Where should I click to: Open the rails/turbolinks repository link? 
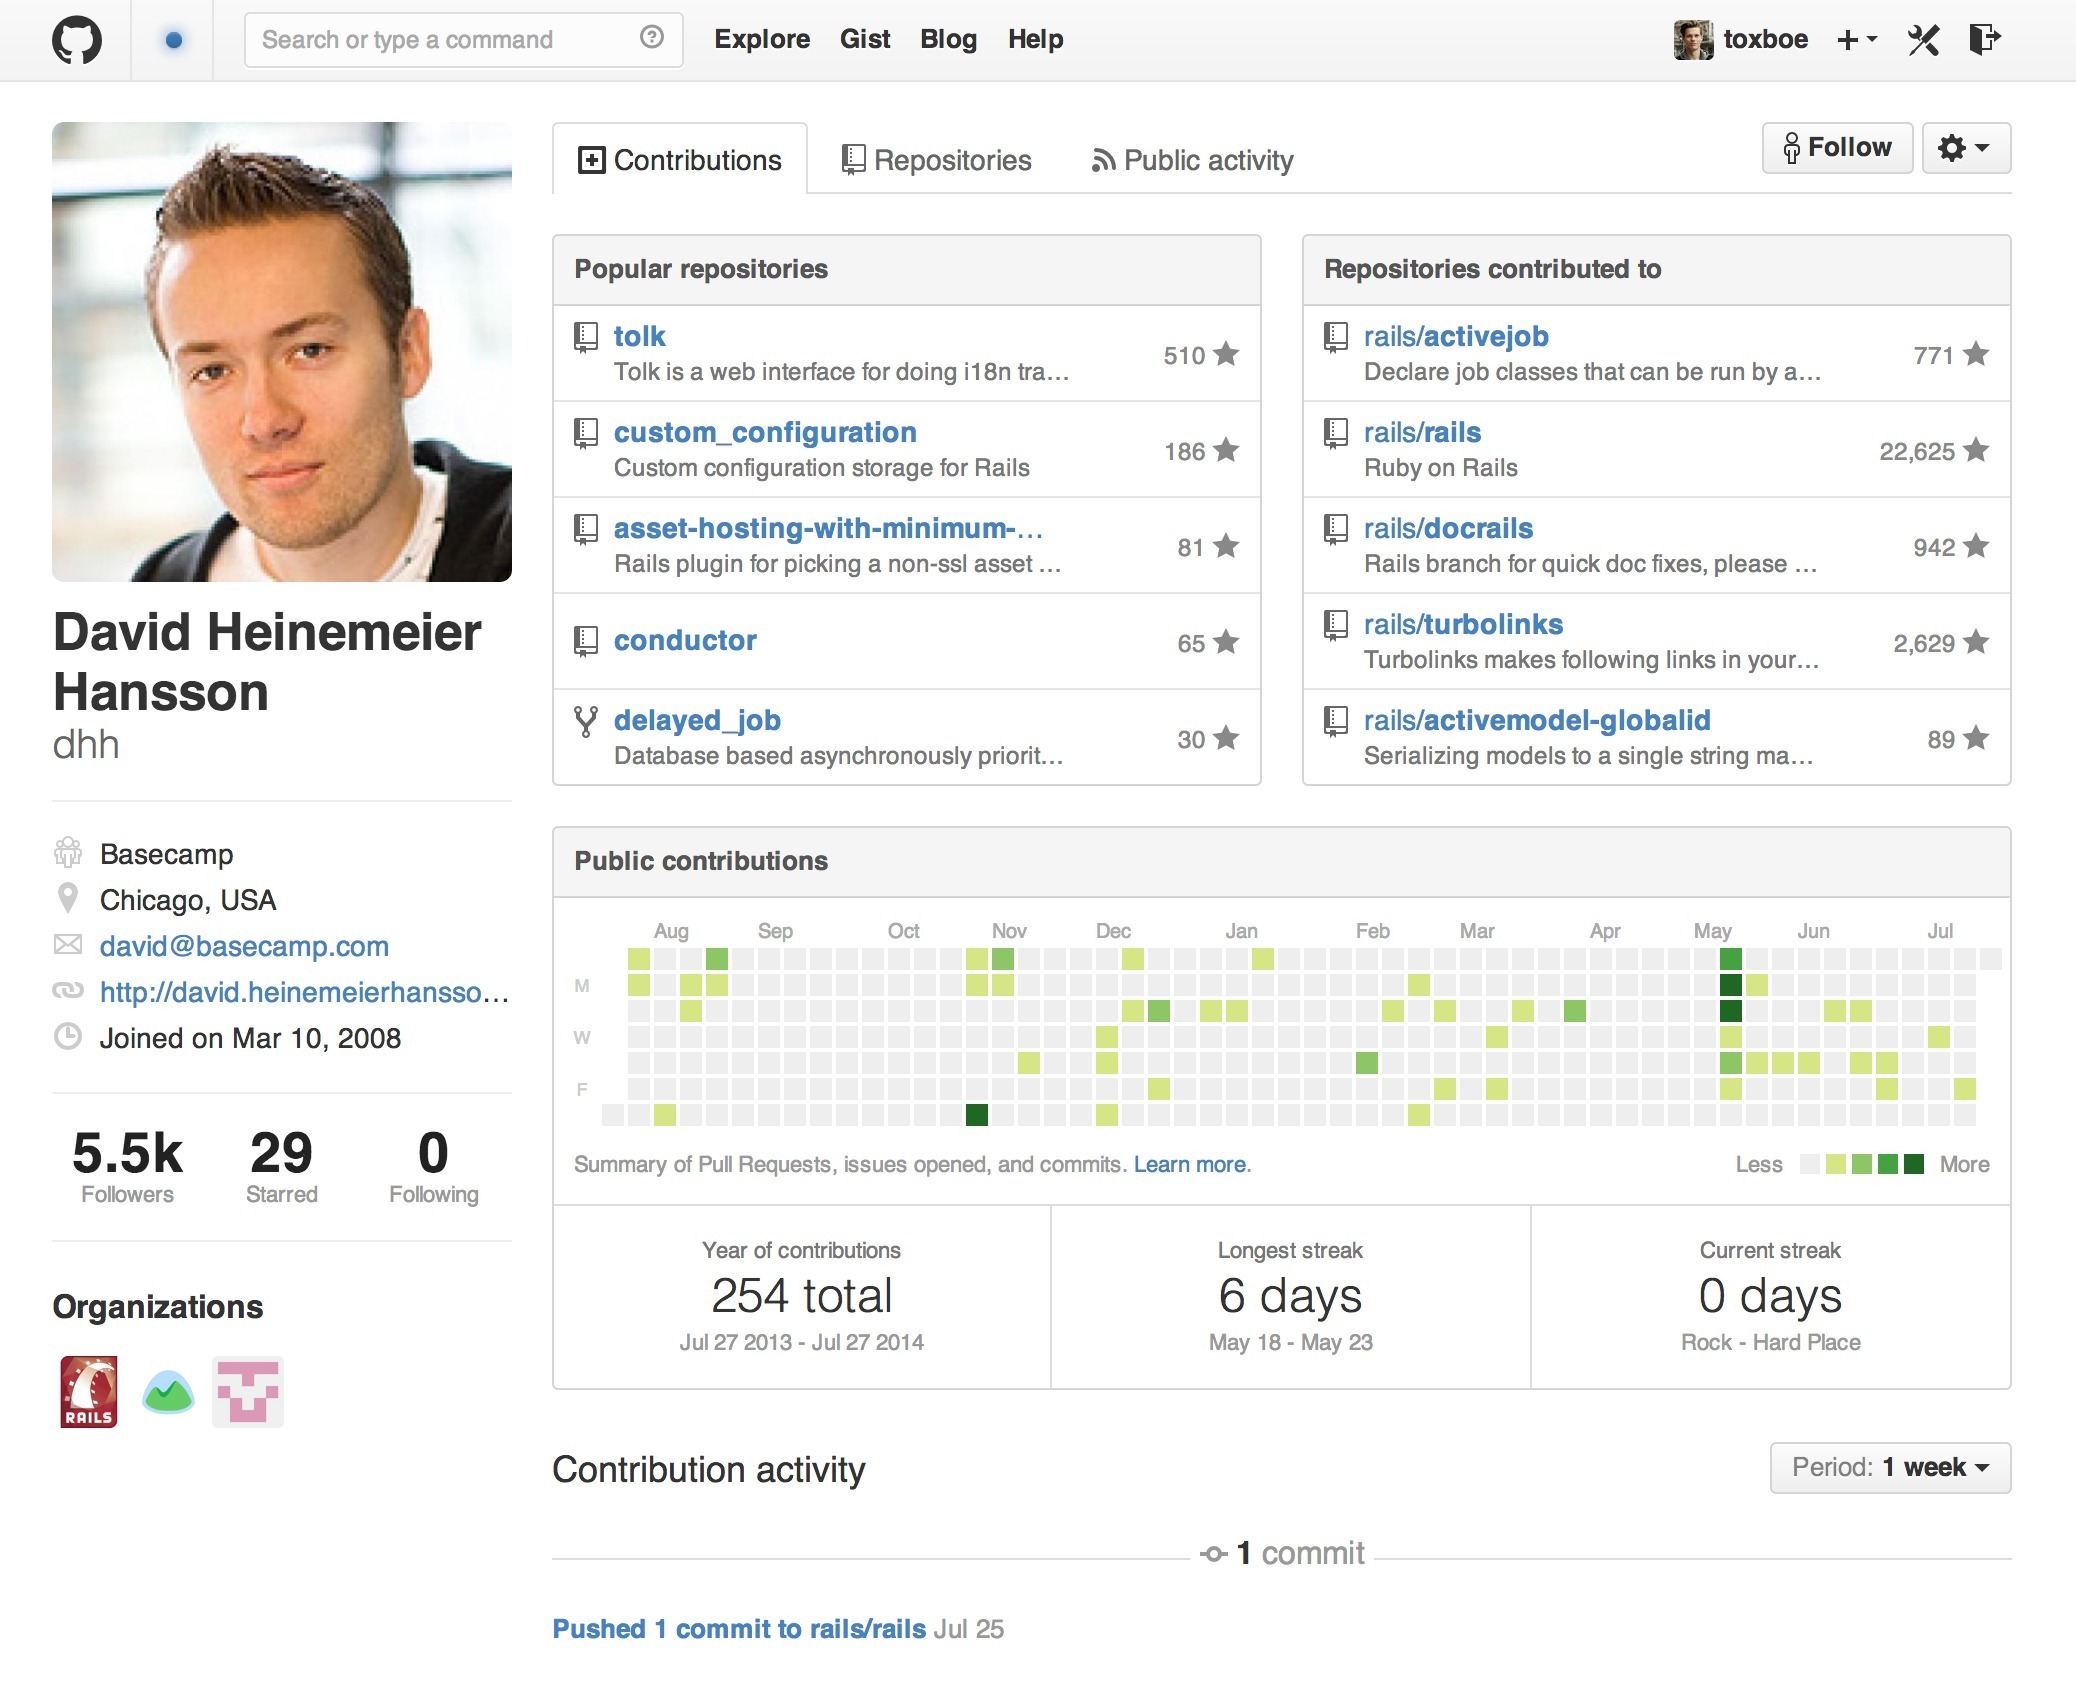click(x=1463, y=624)
